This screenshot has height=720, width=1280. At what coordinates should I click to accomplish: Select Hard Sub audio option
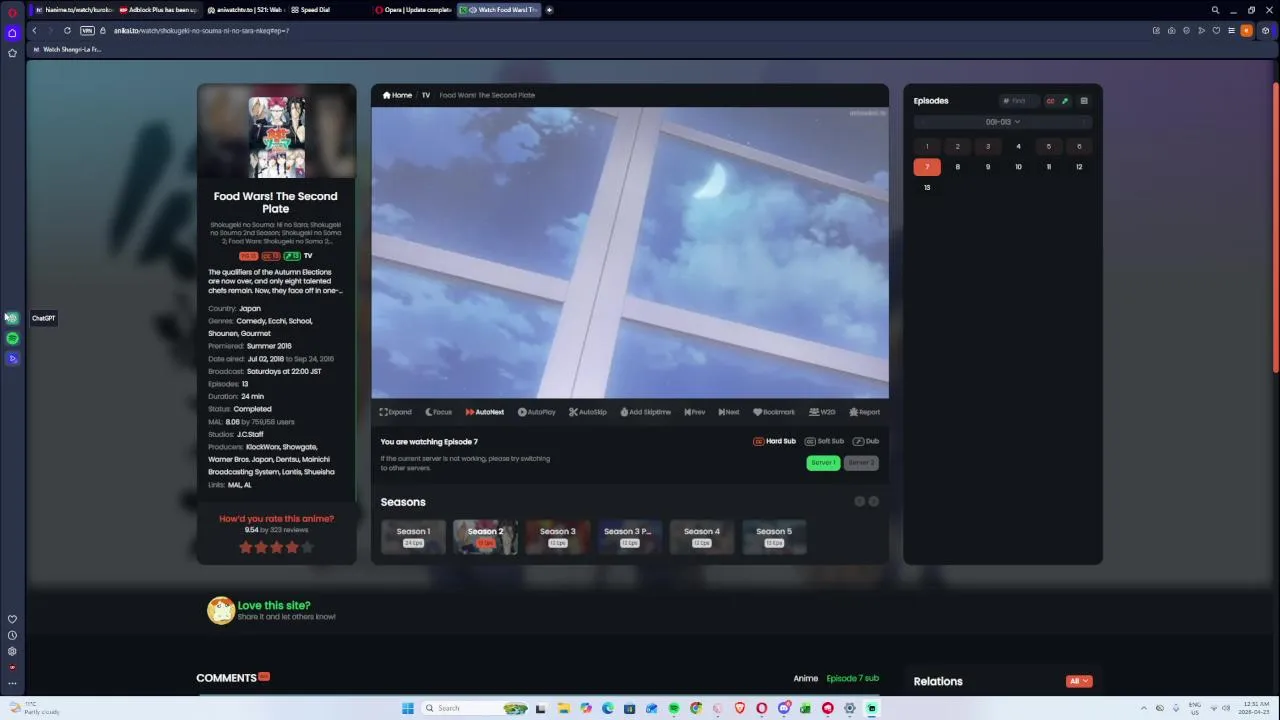click(x=775, y=441)
